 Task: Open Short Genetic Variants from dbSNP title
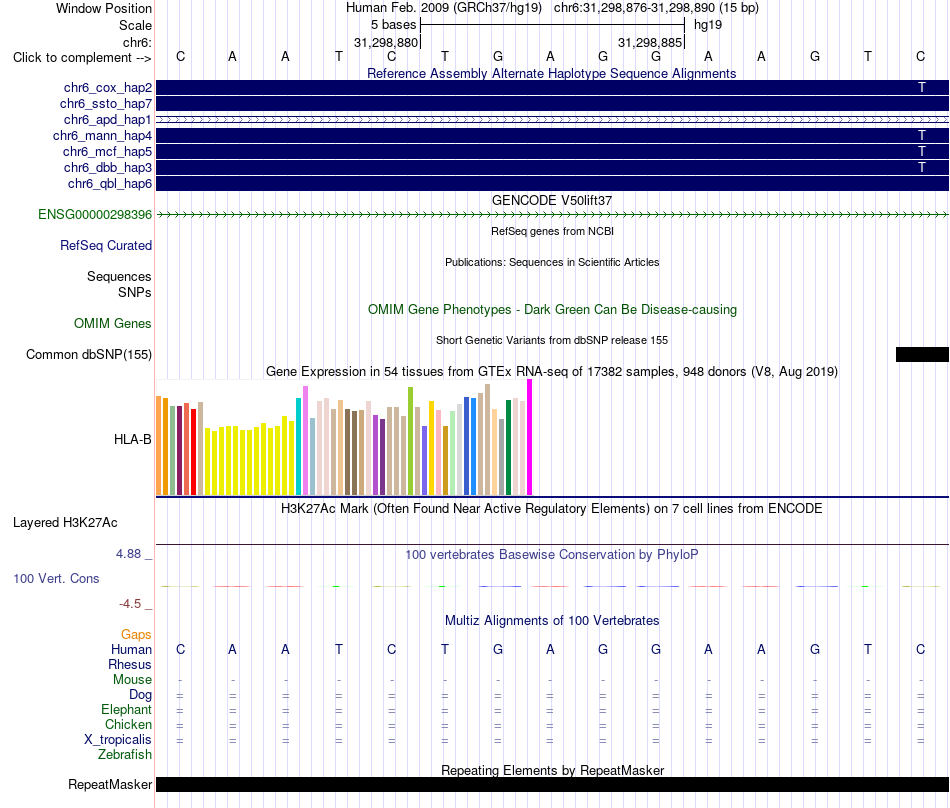click(x=552, y=340)
